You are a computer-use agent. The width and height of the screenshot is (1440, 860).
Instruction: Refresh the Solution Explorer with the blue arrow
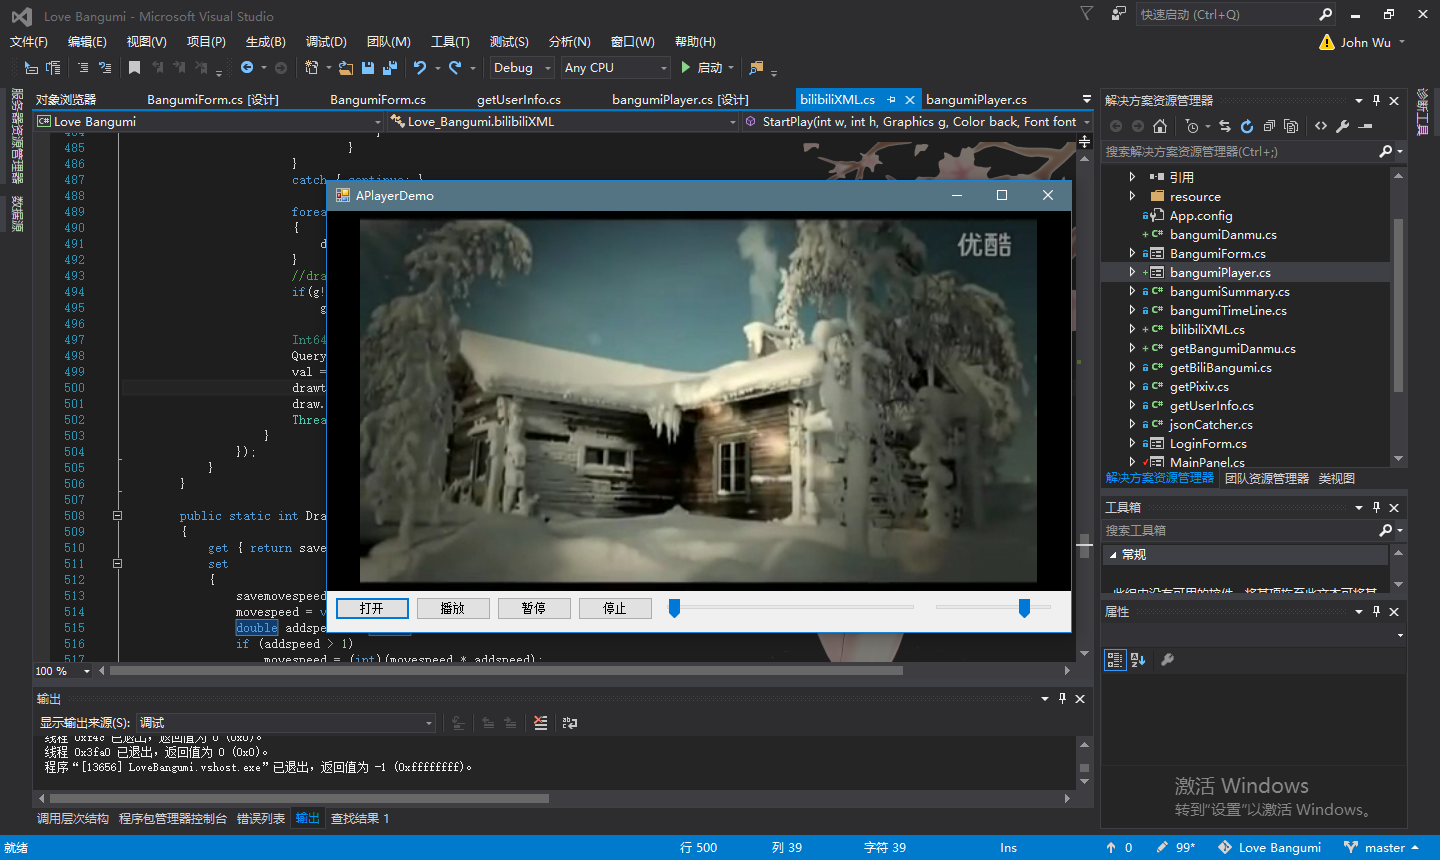pyautogui.click(x=1247, y=126)
